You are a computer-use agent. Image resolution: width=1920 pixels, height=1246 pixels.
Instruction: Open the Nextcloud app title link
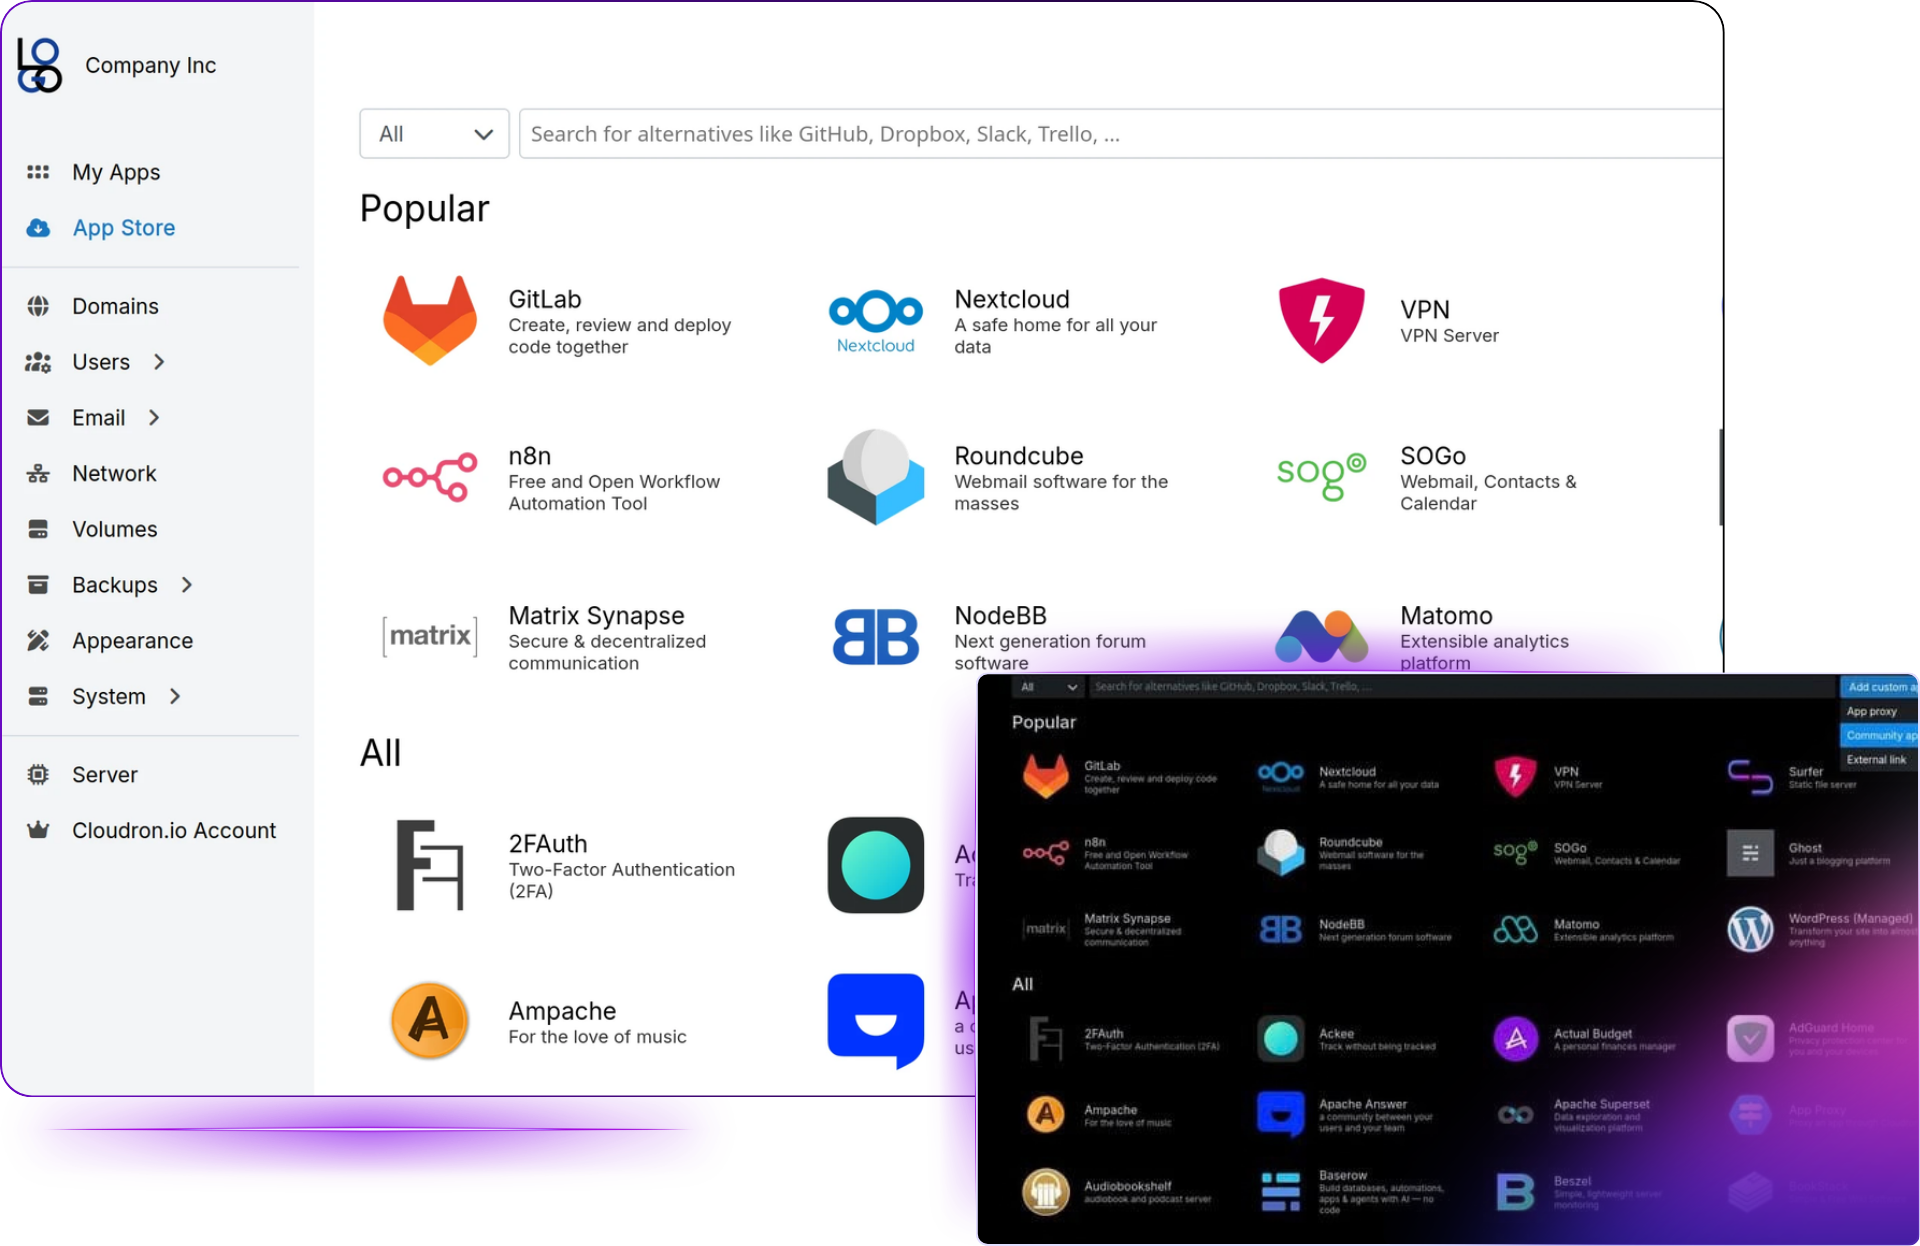click(x=1012, y=299)
